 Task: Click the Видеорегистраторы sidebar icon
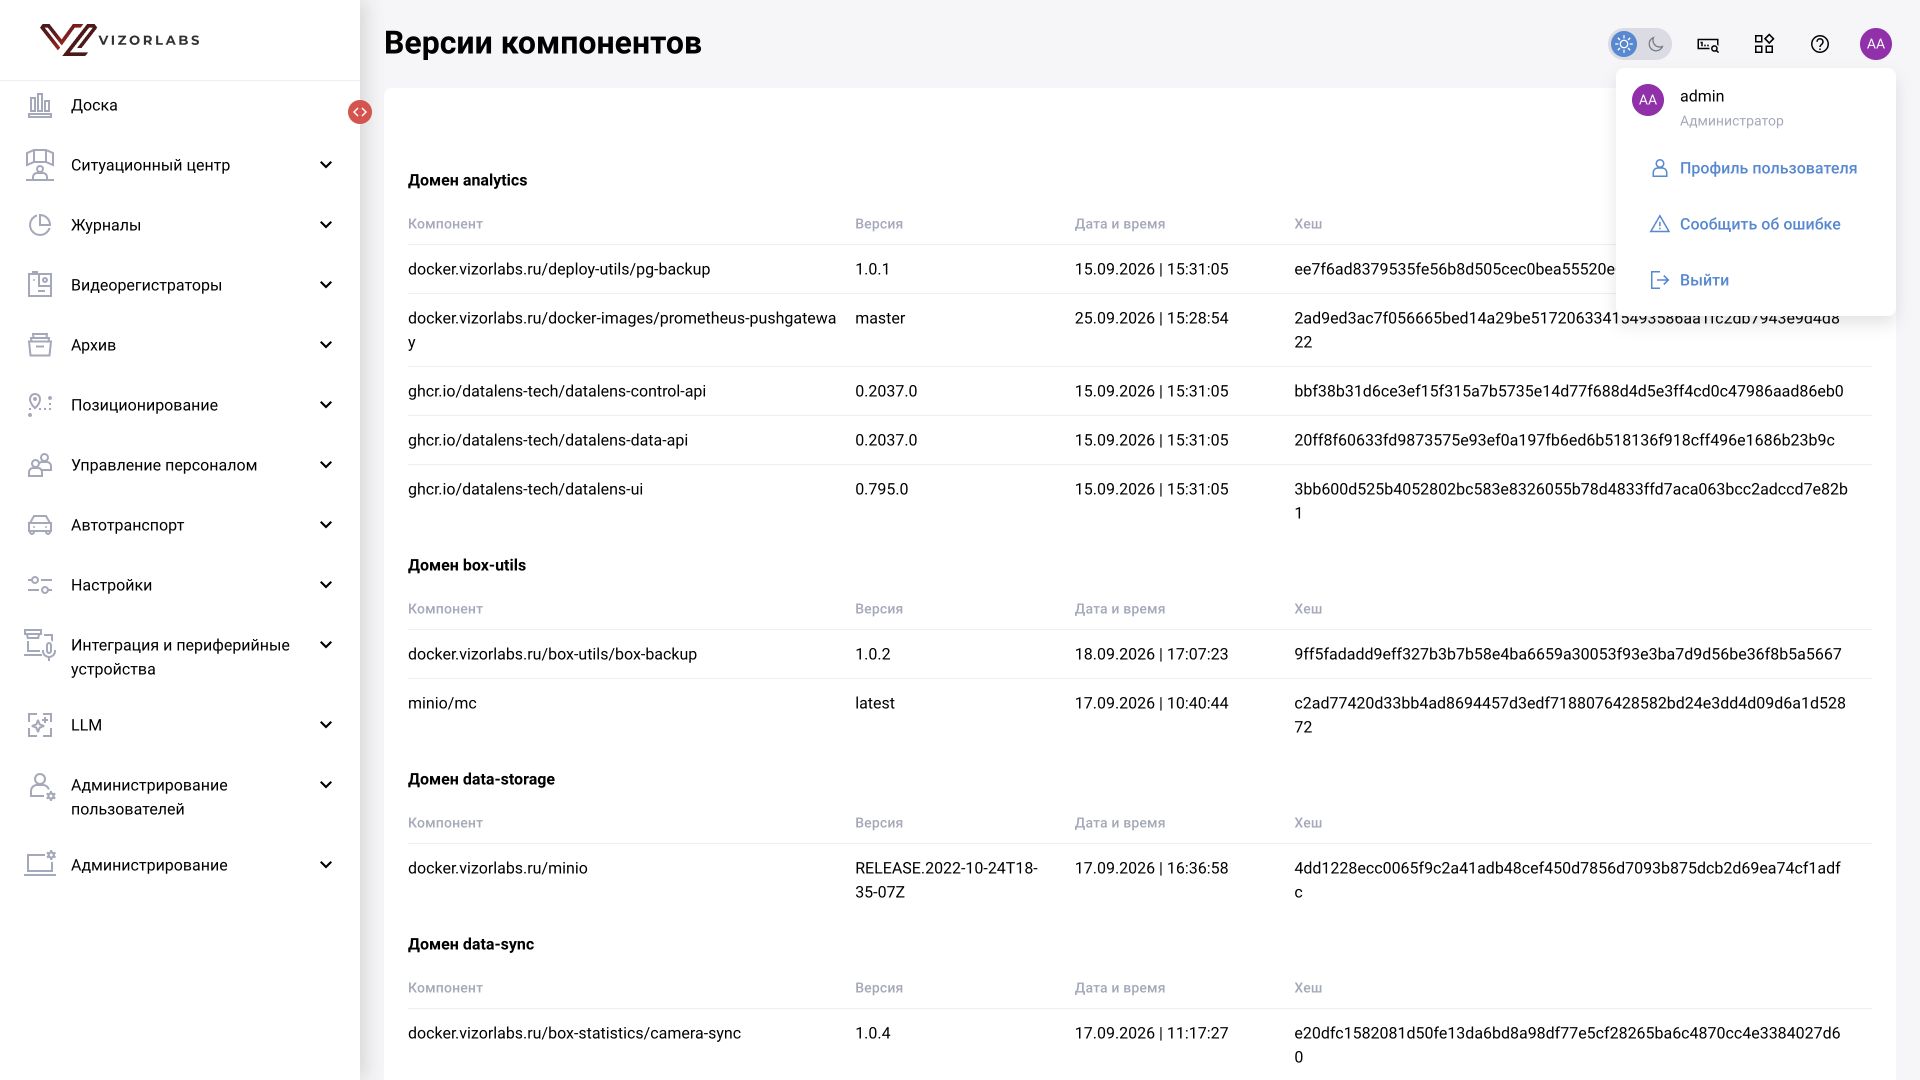[40, 285]
